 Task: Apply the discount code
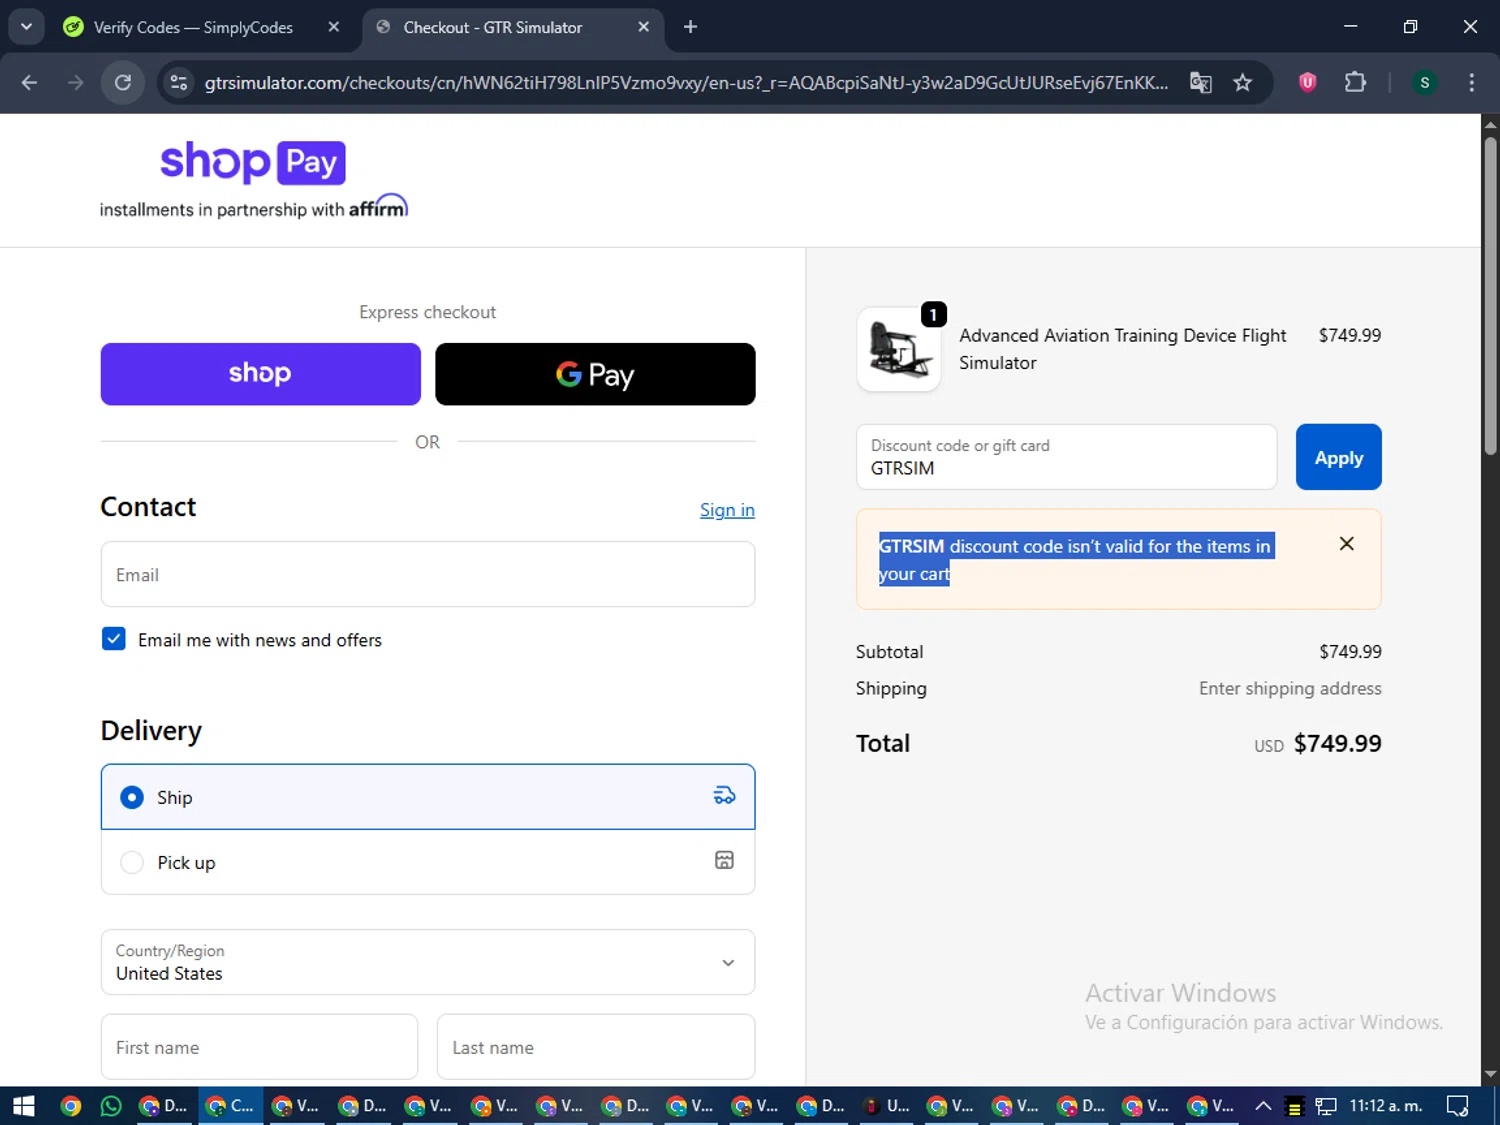coord(1338,457)
